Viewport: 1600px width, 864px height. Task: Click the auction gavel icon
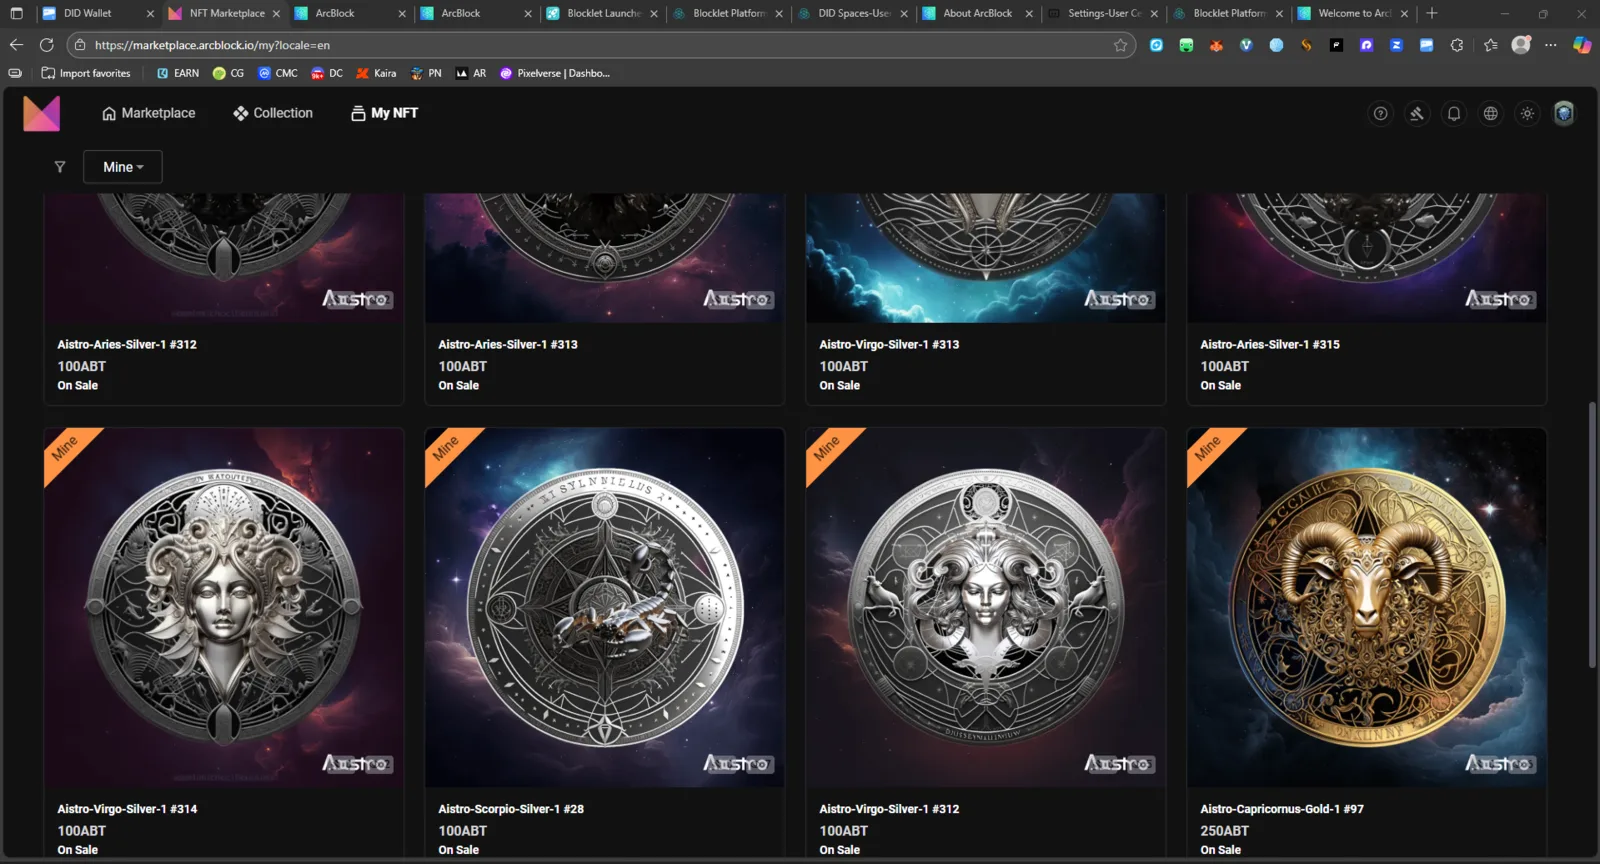1417,114
